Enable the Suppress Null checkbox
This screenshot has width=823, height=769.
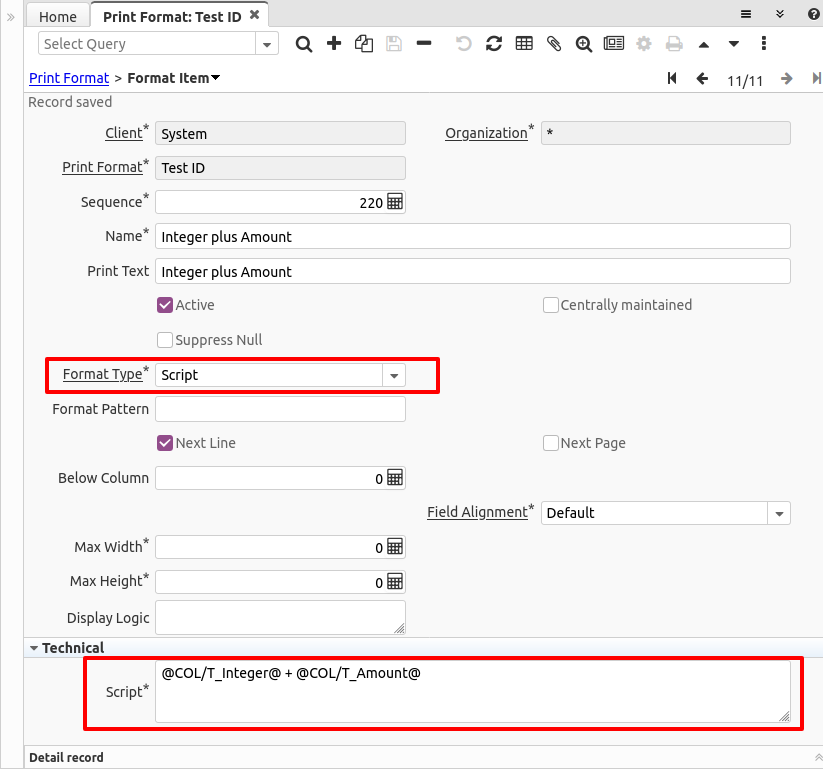pyautogui.click(x=165, y=340)
